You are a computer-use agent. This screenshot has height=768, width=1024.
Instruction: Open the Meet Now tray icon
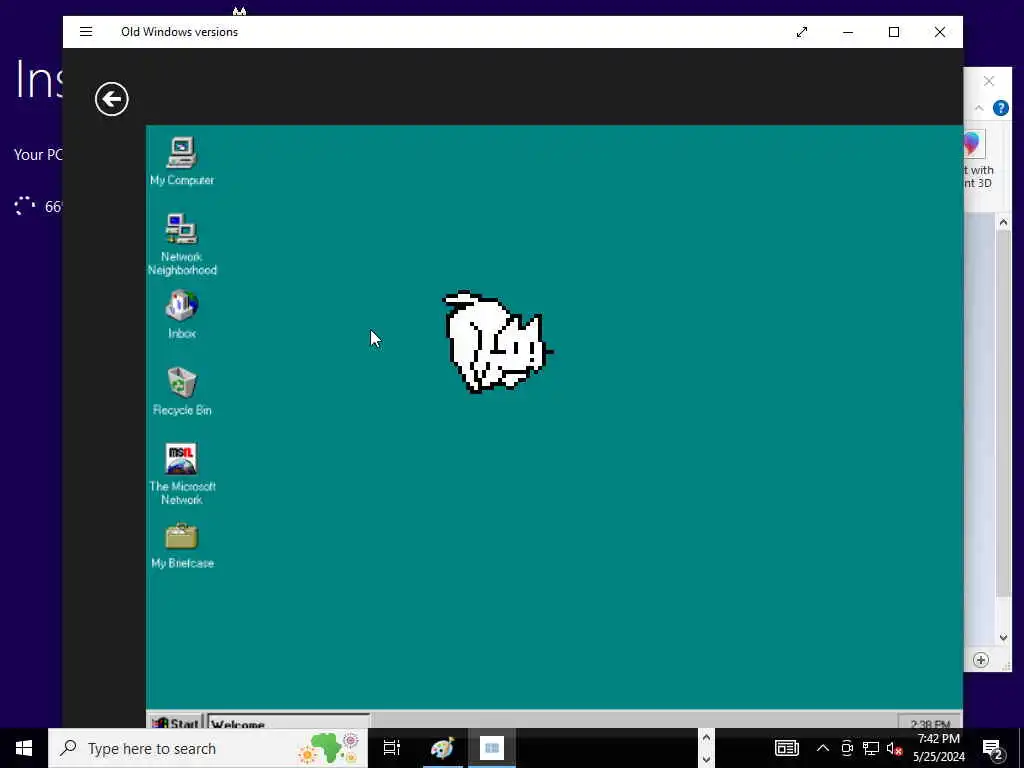[847, 748]
